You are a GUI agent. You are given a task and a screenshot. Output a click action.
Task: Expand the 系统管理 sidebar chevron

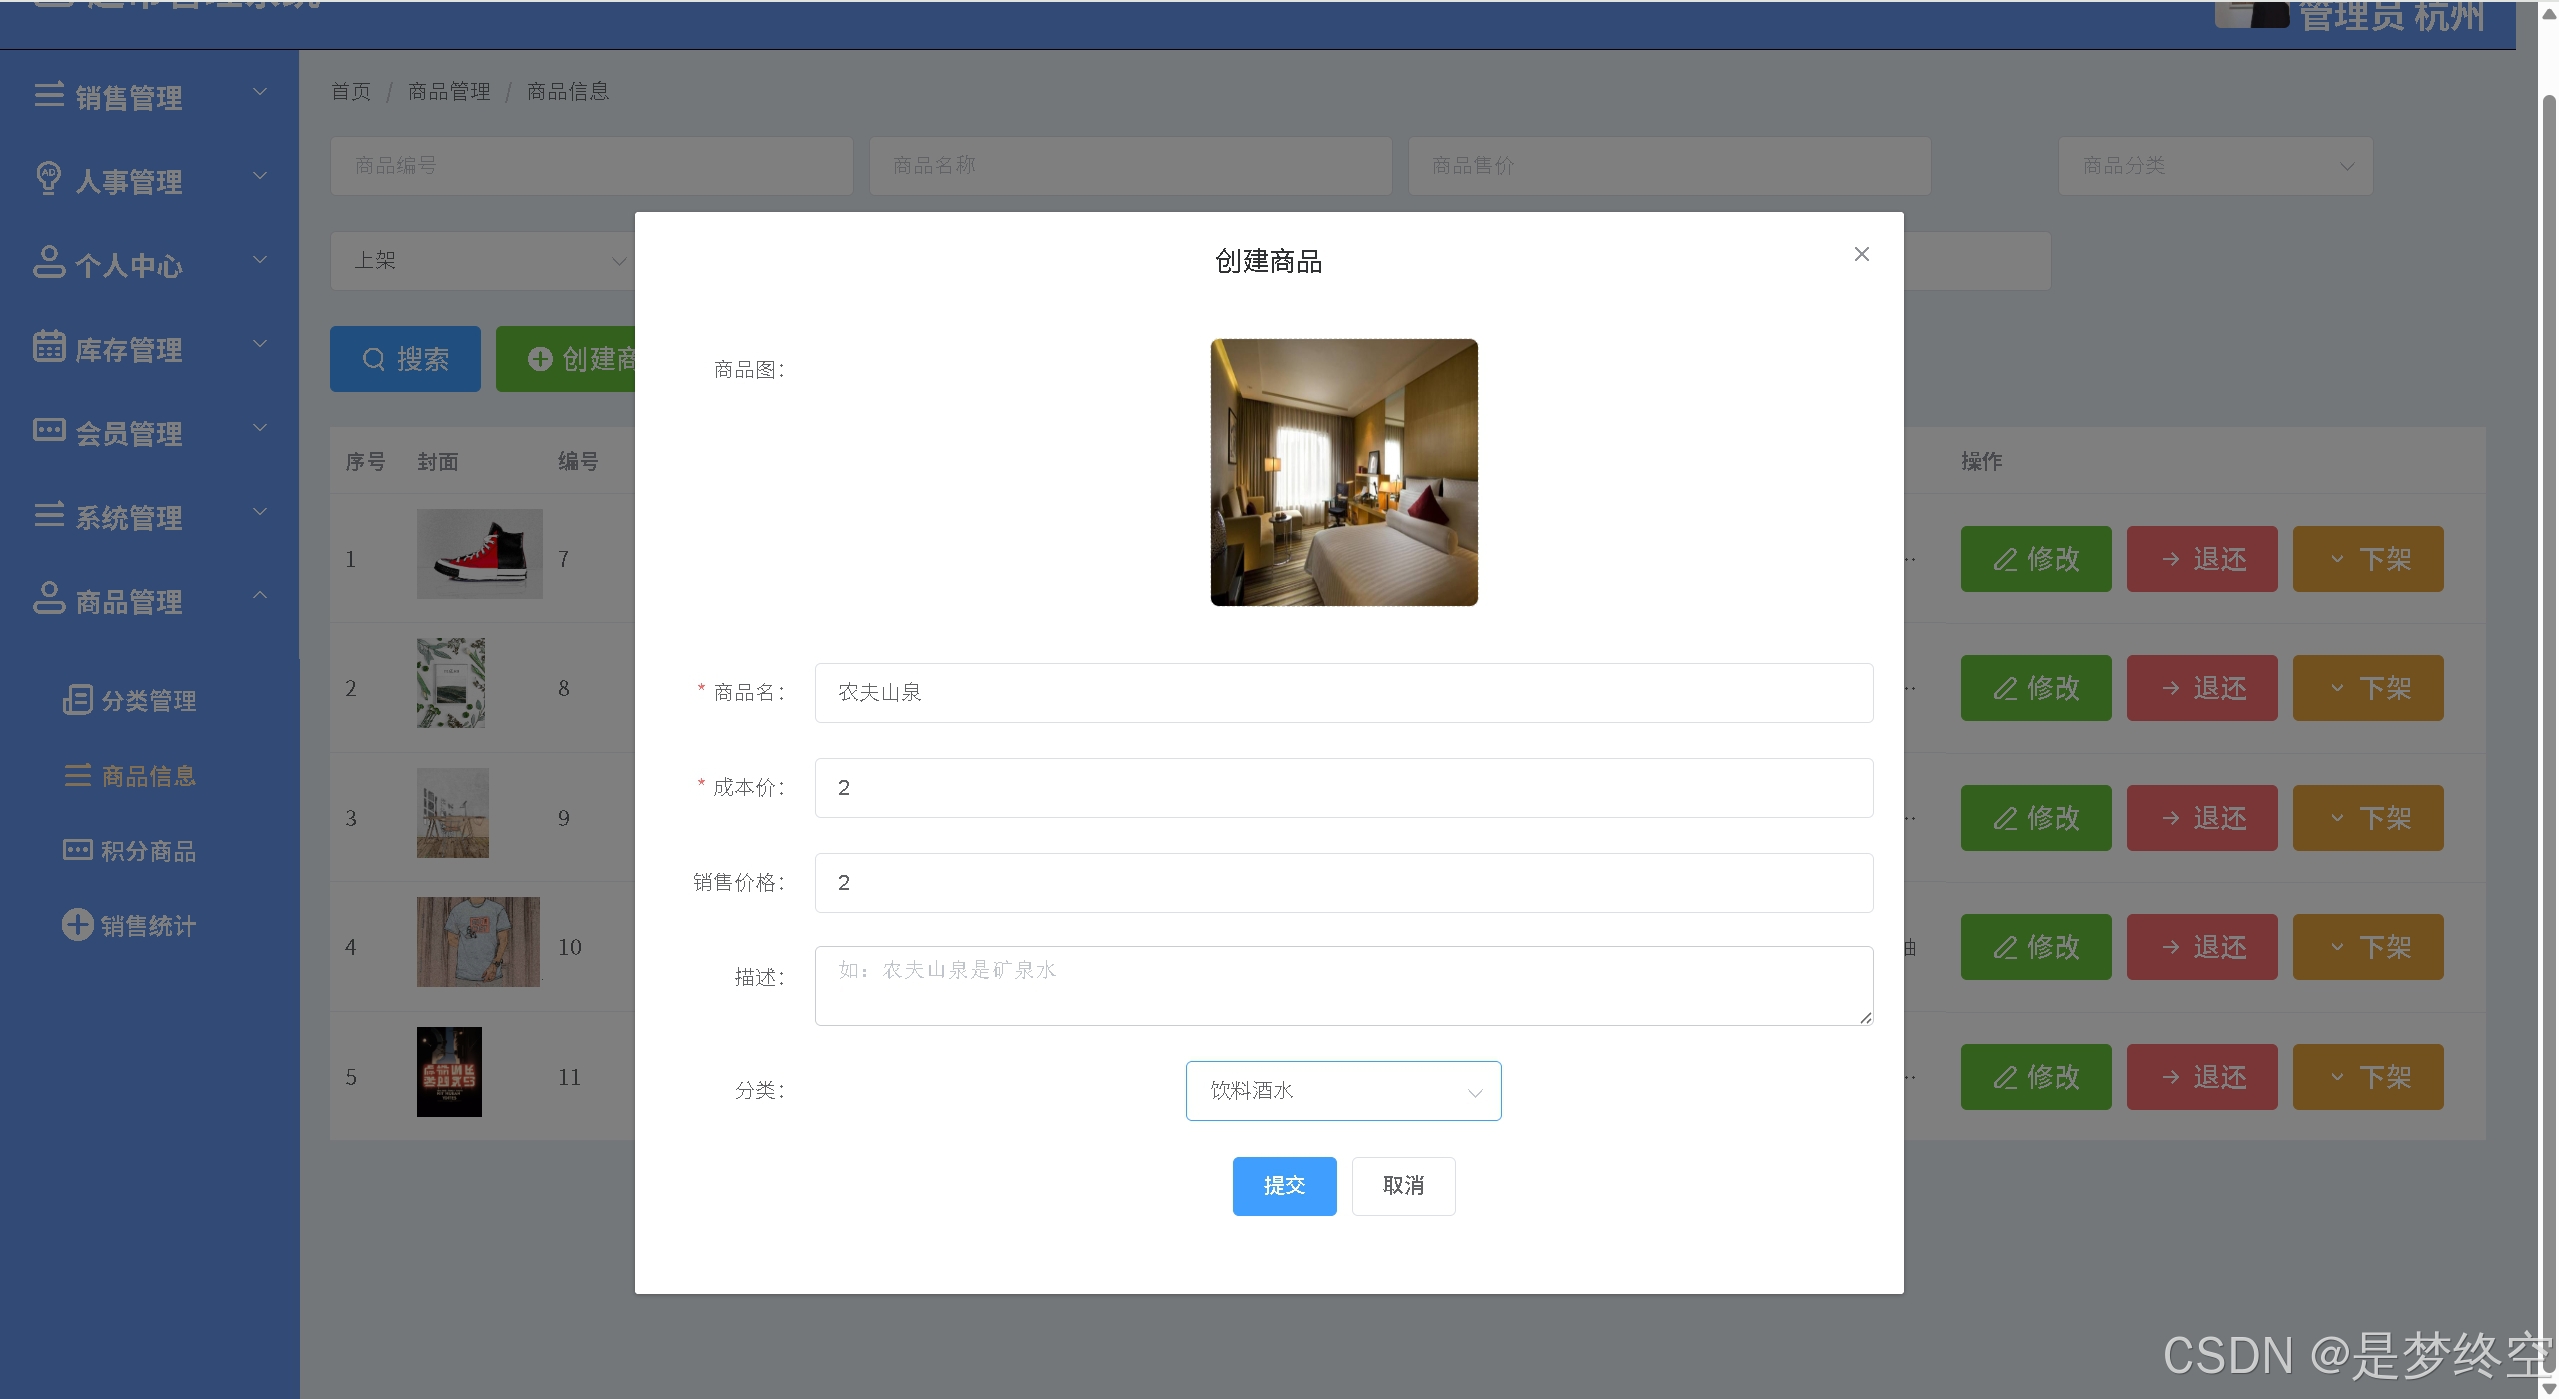(260, 512)
